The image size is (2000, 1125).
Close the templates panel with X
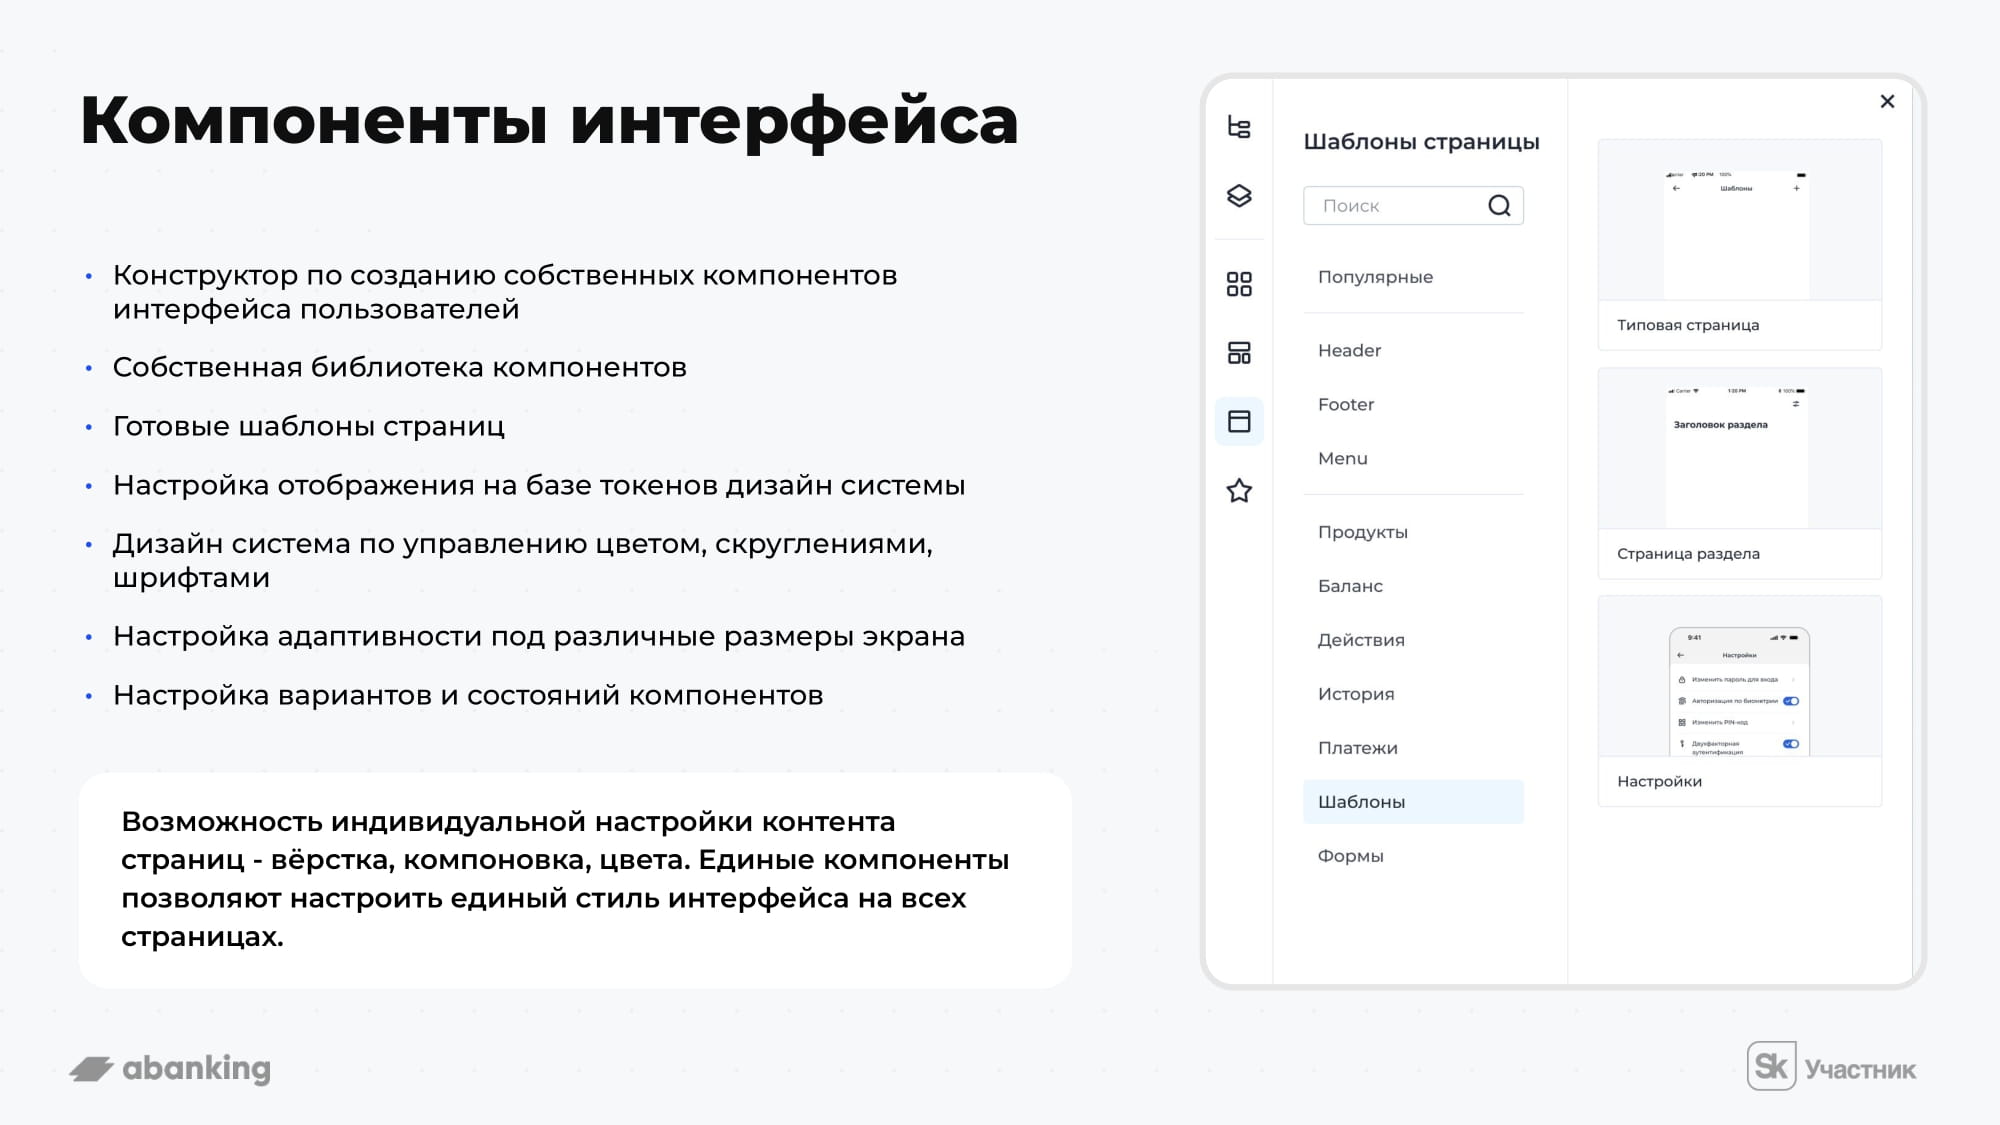pyautogui.click(x=1887, y=101)
